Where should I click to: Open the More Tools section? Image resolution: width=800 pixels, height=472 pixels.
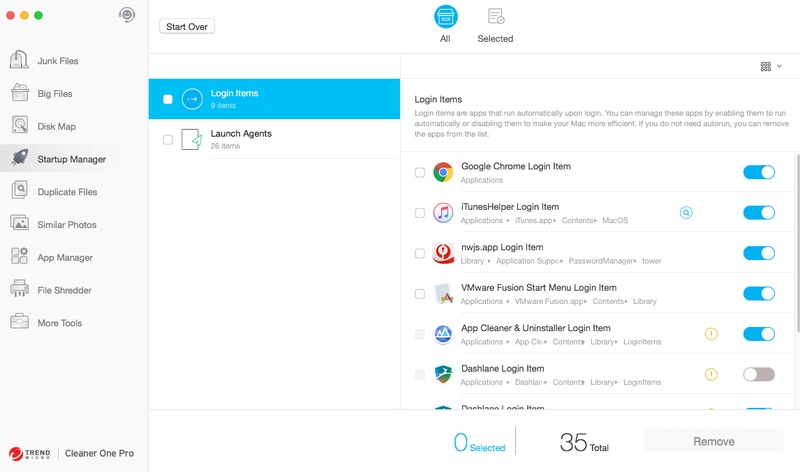[x=60, y=322]
